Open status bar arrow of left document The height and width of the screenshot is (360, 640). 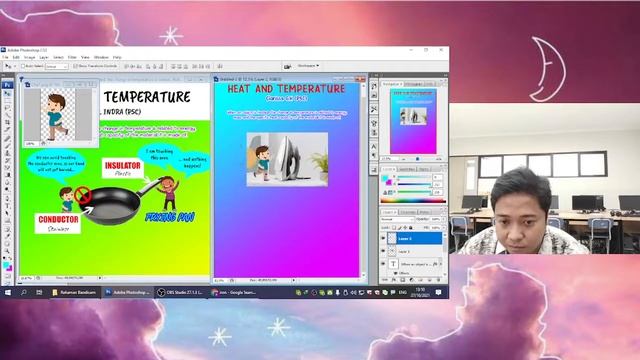click(100, 278)
